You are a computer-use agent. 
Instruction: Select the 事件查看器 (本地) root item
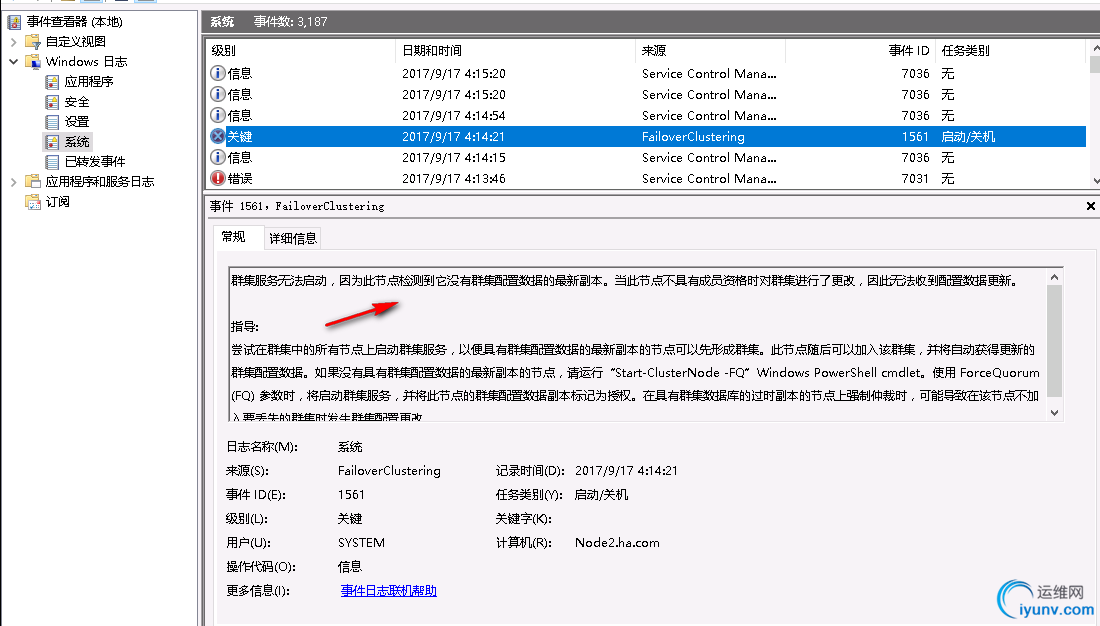(x=75, y=22)
